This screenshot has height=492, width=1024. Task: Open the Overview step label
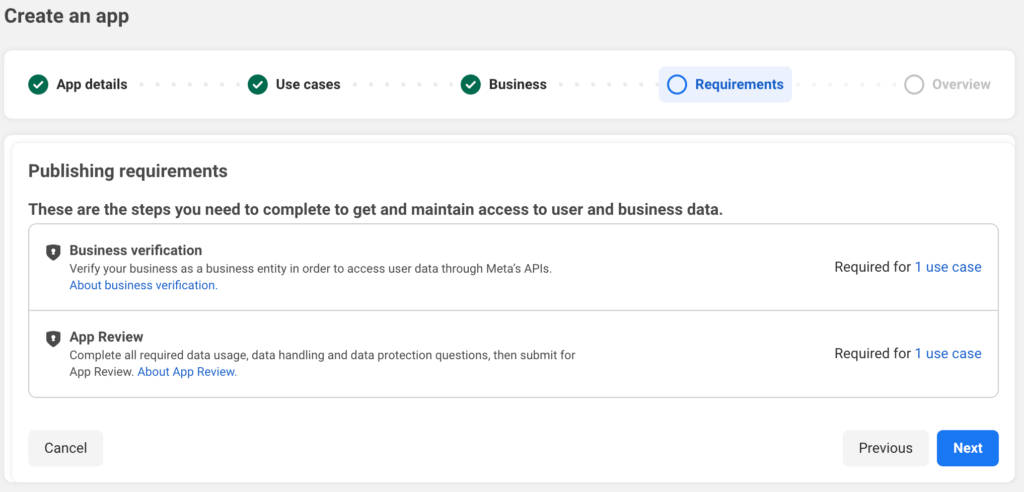(x=961, y=85)
